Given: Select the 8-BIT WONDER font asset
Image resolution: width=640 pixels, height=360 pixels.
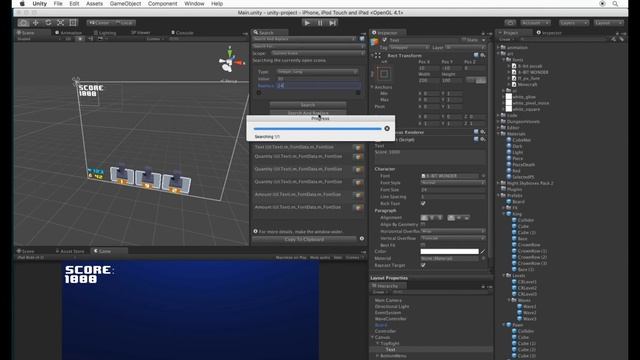Looking at the screenshot, I should pyautogui.click(x=533, y=72).
